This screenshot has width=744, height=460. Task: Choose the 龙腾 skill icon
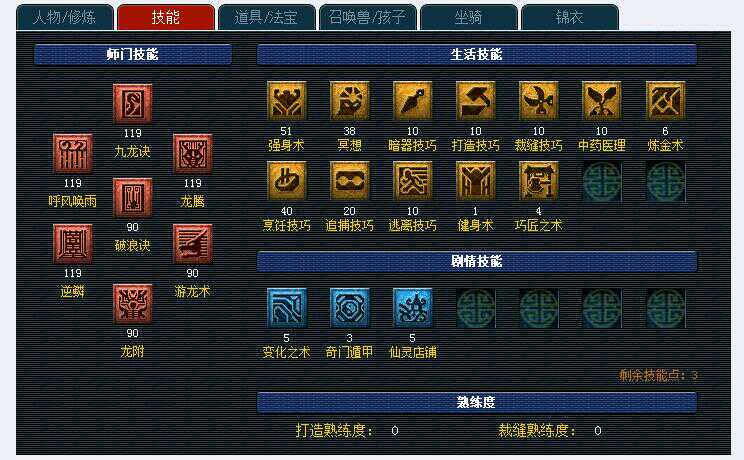click(192, 153)
